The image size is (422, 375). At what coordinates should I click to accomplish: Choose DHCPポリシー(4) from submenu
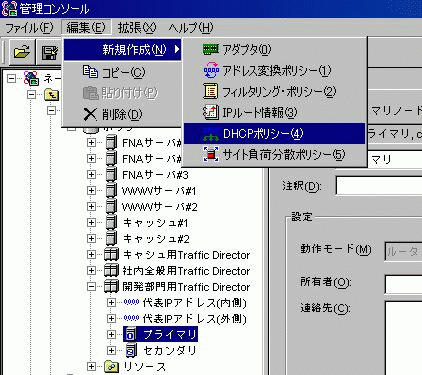(x=274, y=134)
